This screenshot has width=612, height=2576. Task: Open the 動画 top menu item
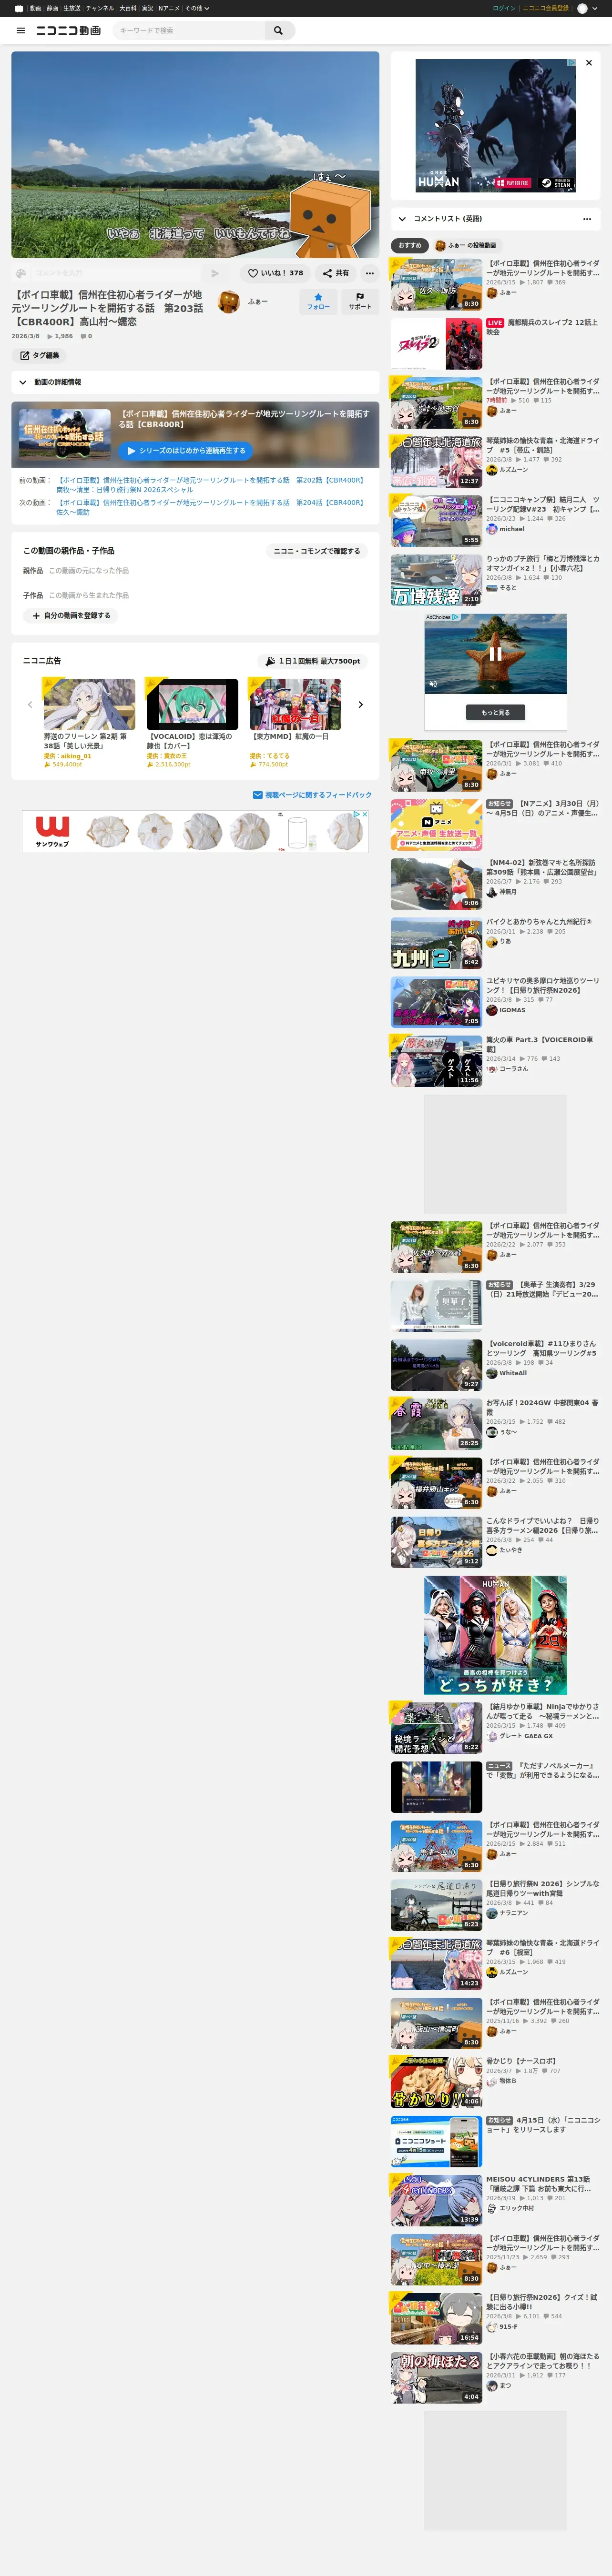point(36,8)
